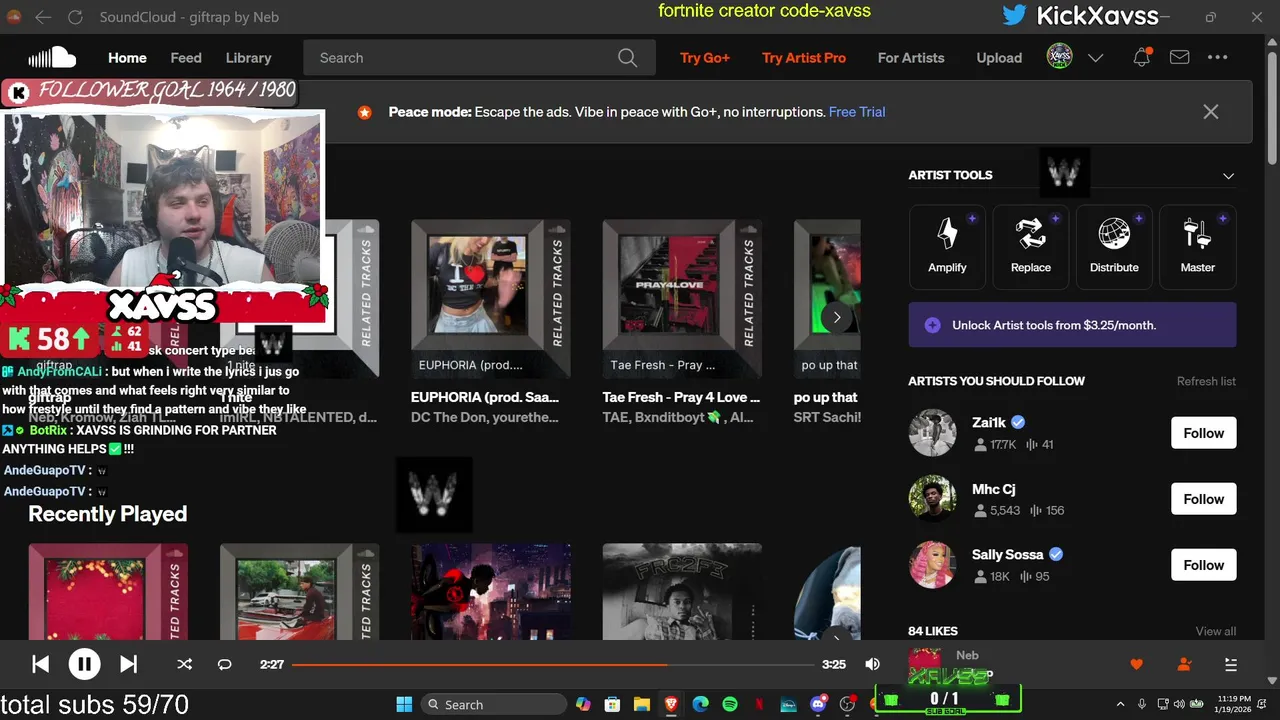1280x720 pixels.
Task: Open the Windows Start menu
Action: point(404,704)
